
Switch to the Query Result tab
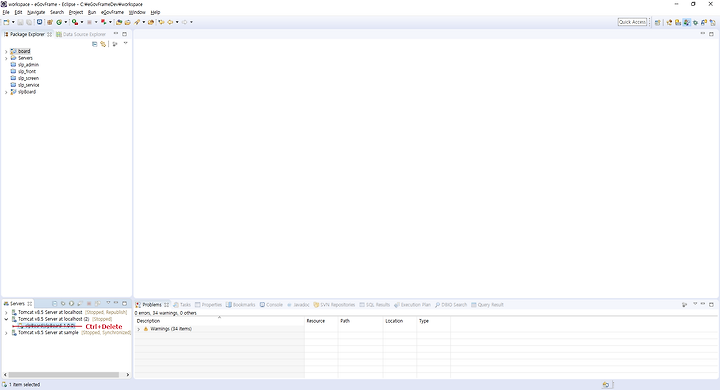(487, 305)
